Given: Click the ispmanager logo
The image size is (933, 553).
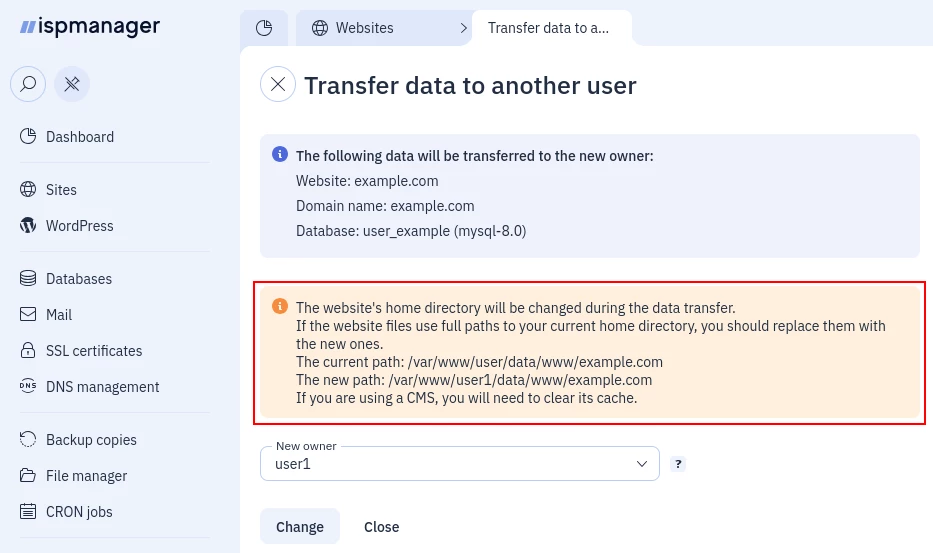Looking at the screenshot, I should 90,27.
